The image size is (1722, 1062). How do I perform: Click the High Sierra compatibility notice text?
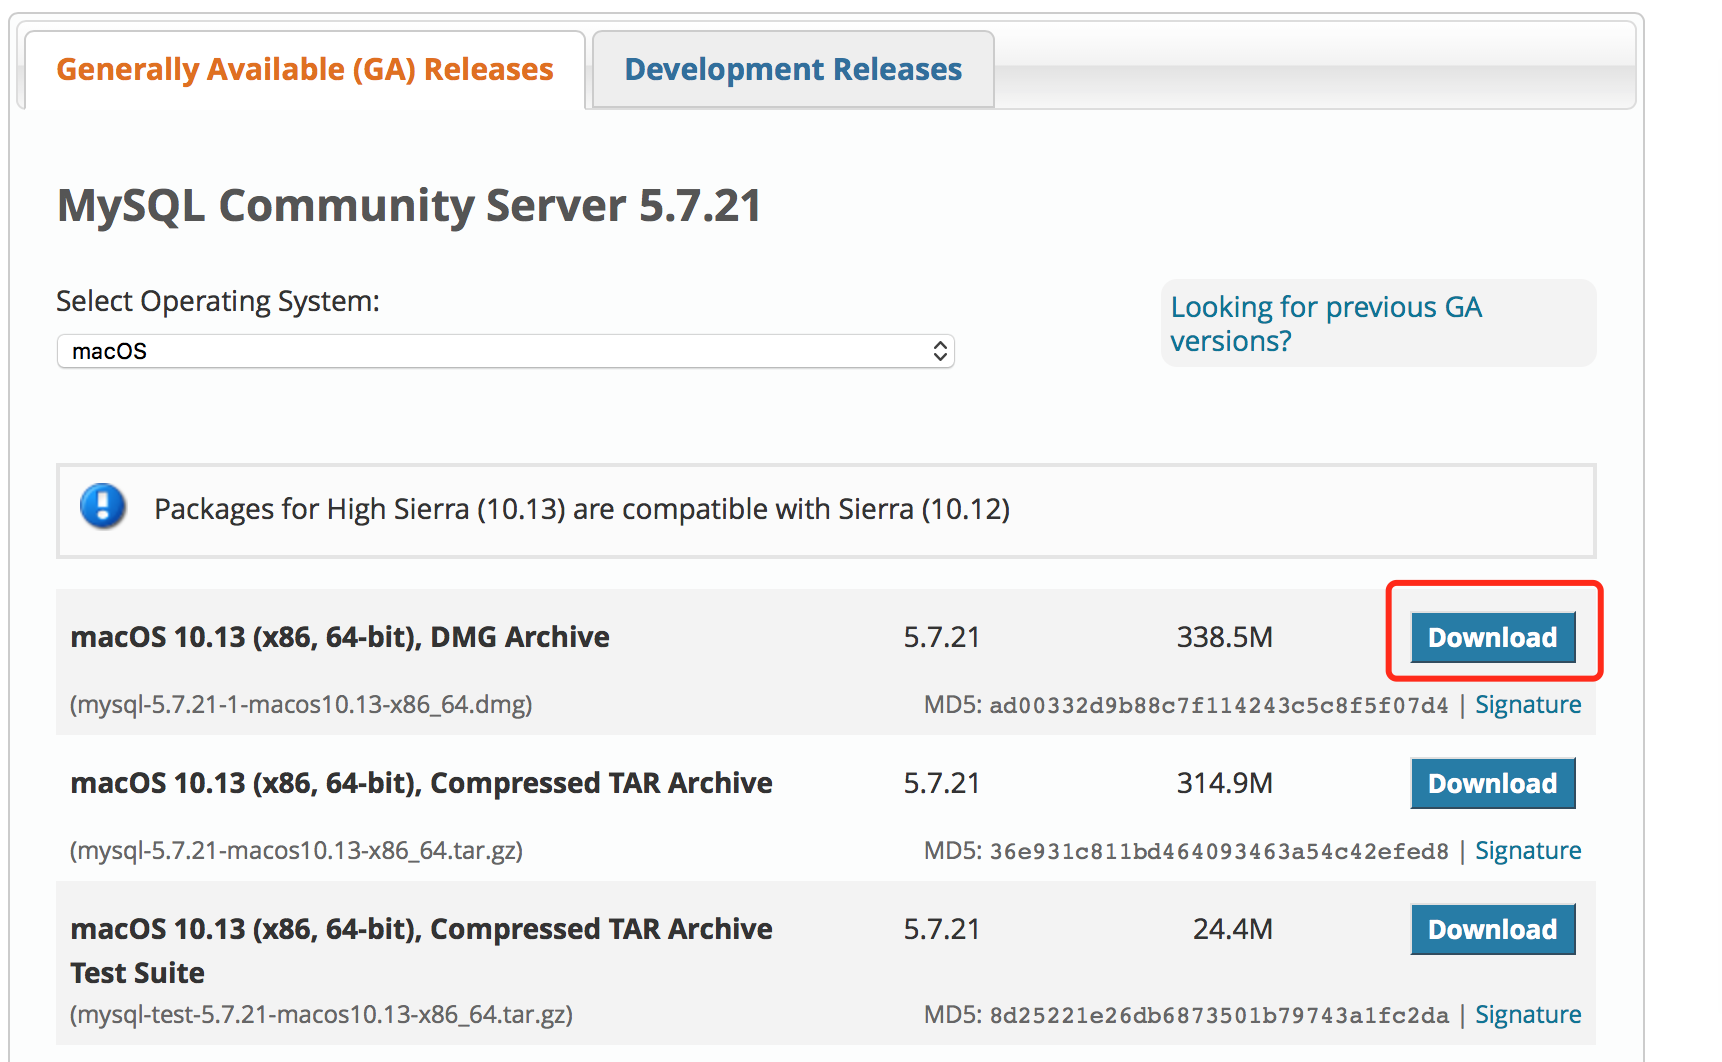581,510
